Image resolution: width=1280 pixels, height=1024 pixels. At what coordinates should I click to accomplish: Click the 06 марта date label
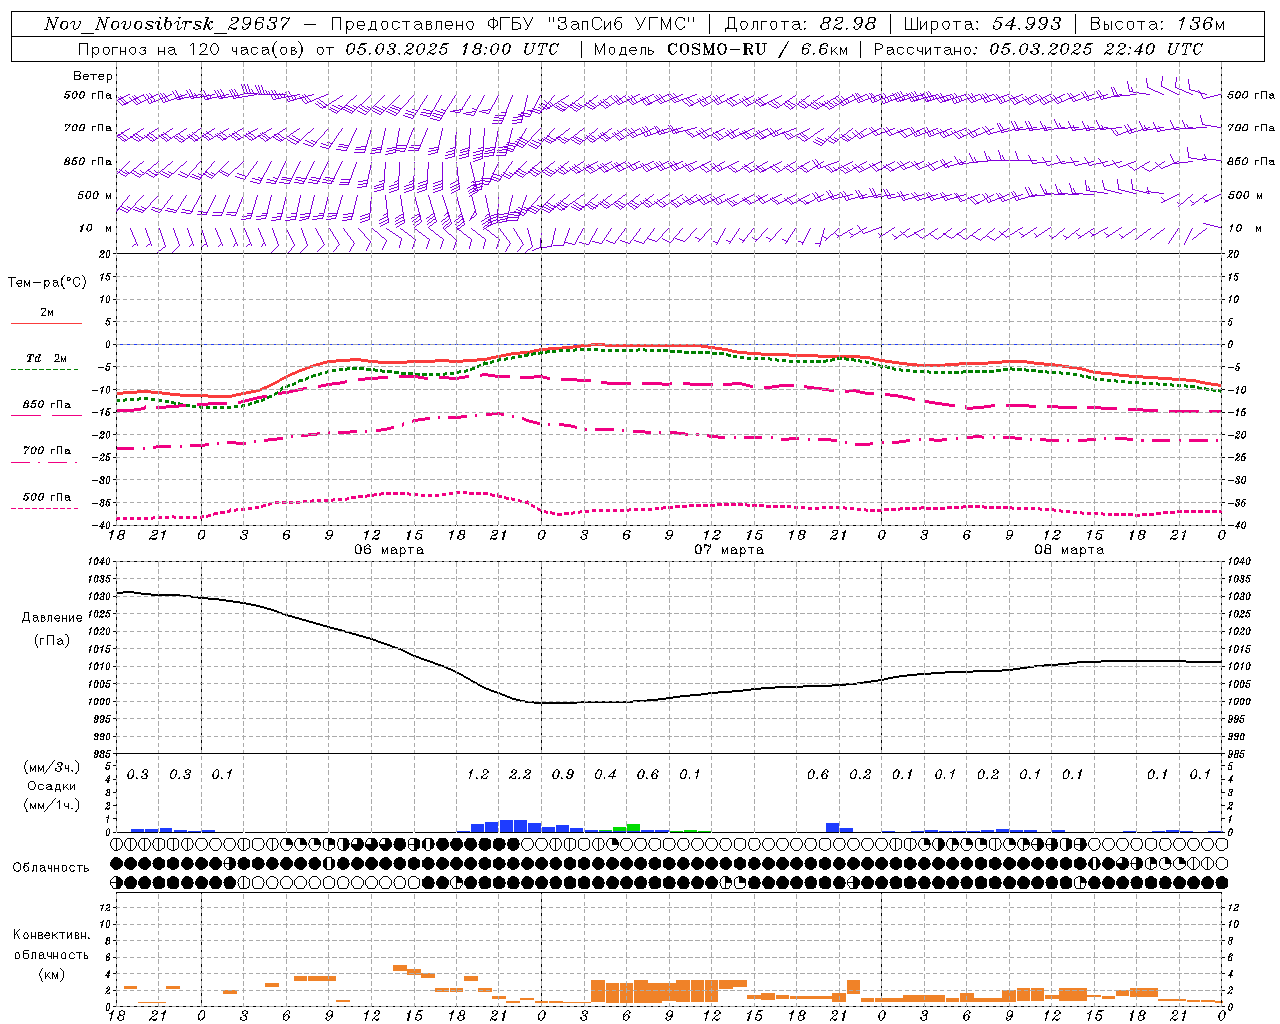click(389, 550)
